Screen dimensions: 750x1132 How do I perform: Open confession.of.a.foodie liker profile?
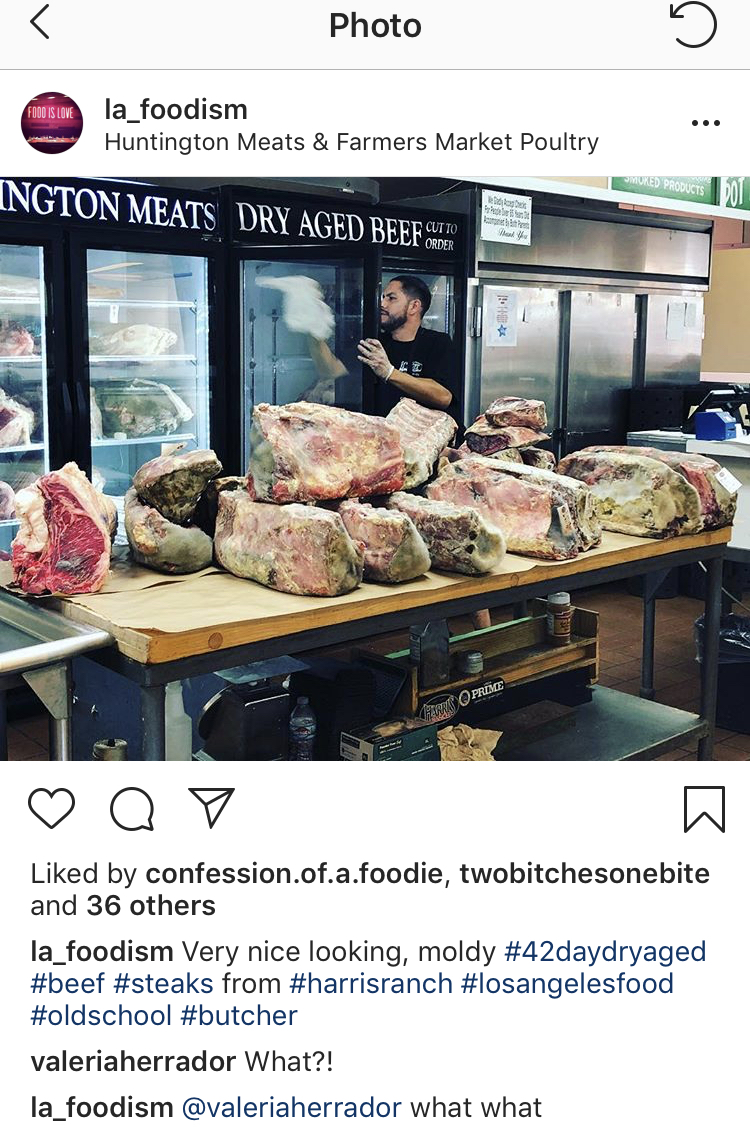pyautogui.click(x=294, y=874)
